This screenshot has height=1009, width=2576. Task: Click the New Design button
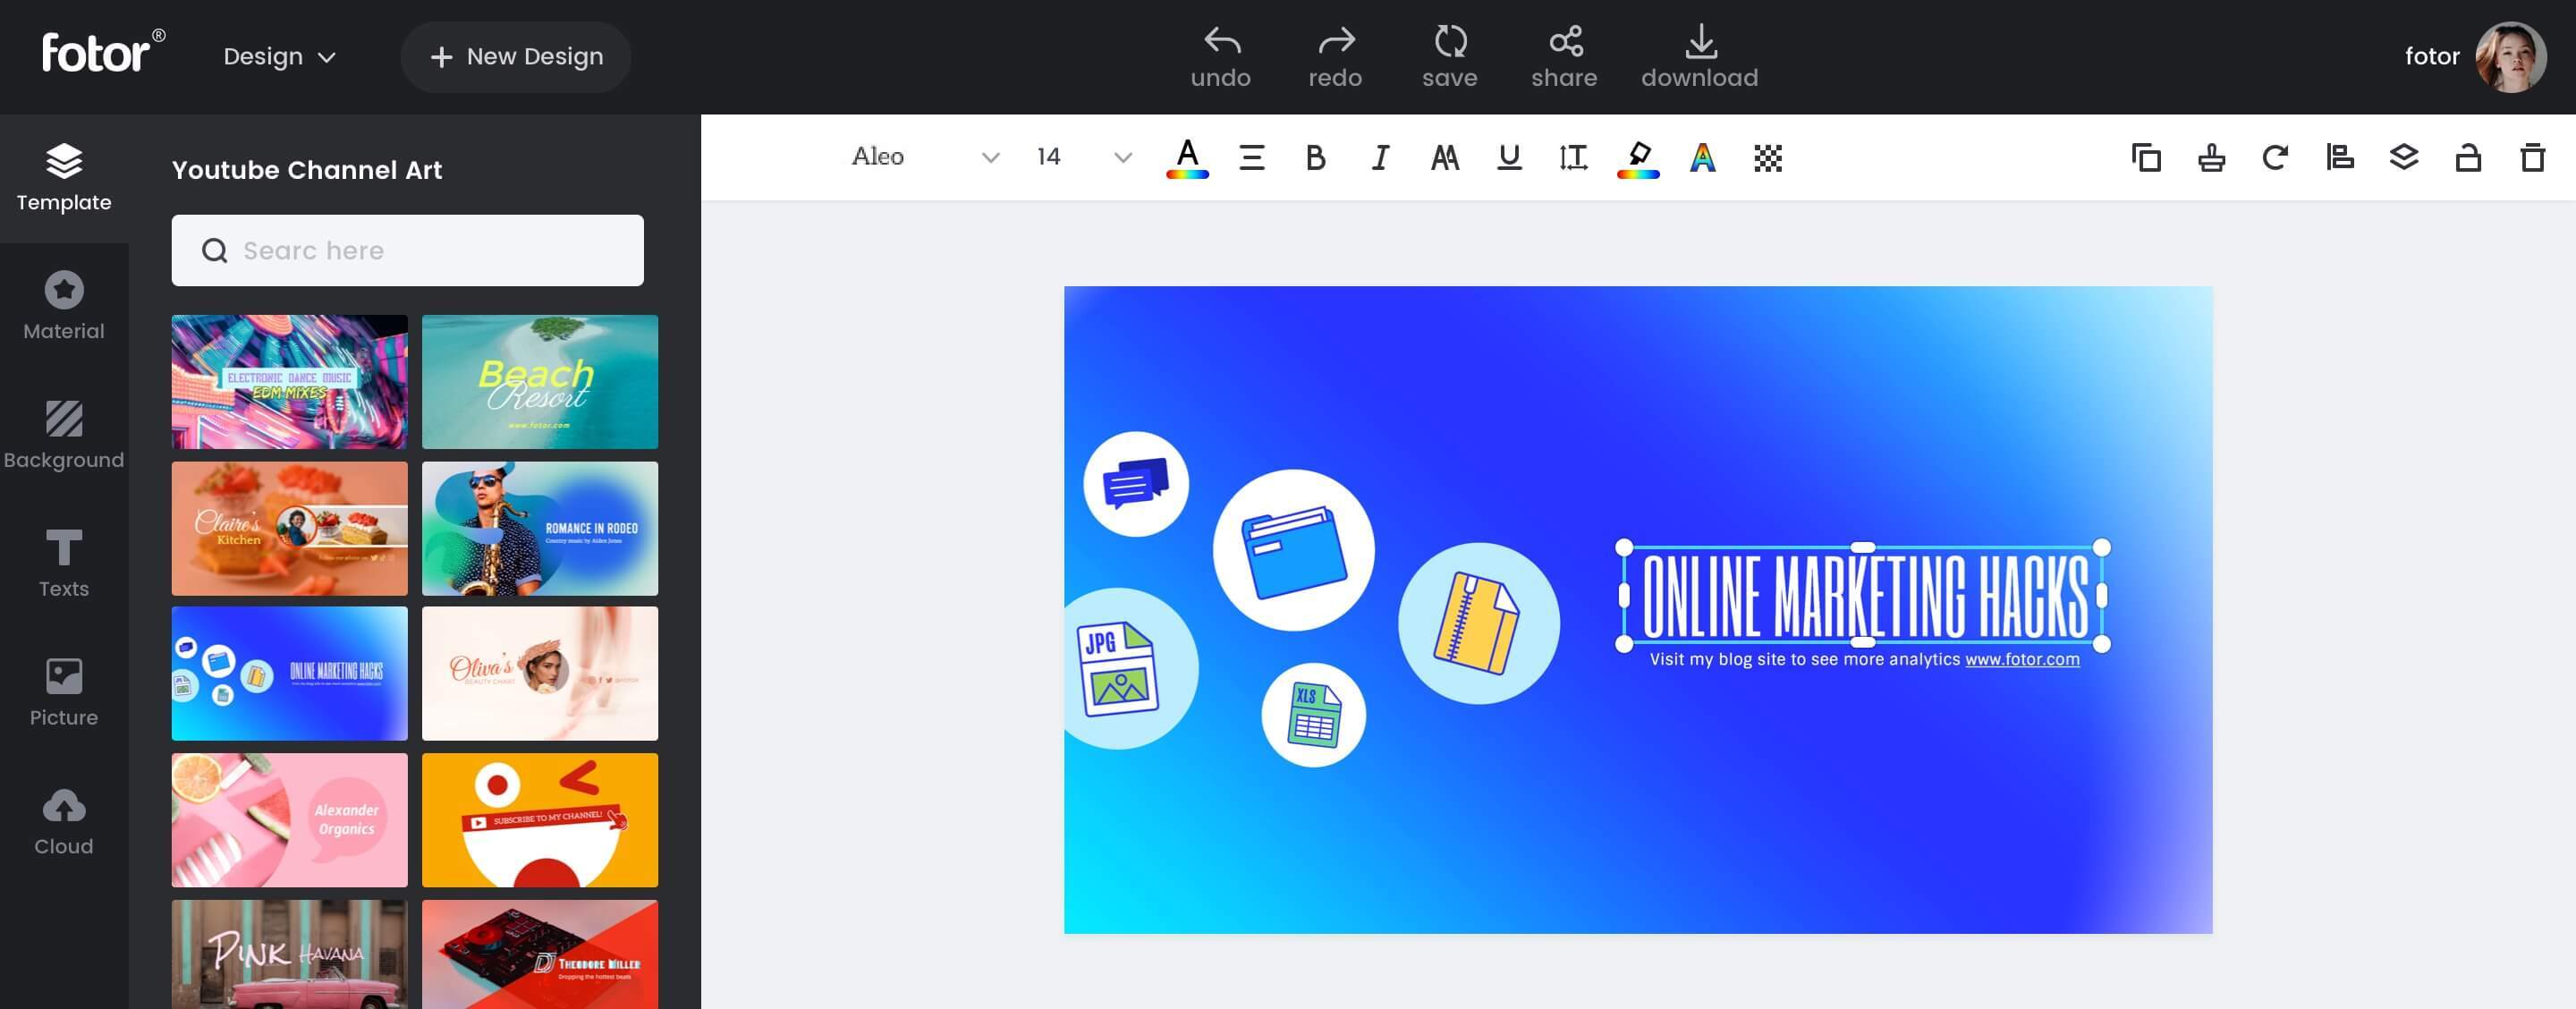(x=516, y=57)
